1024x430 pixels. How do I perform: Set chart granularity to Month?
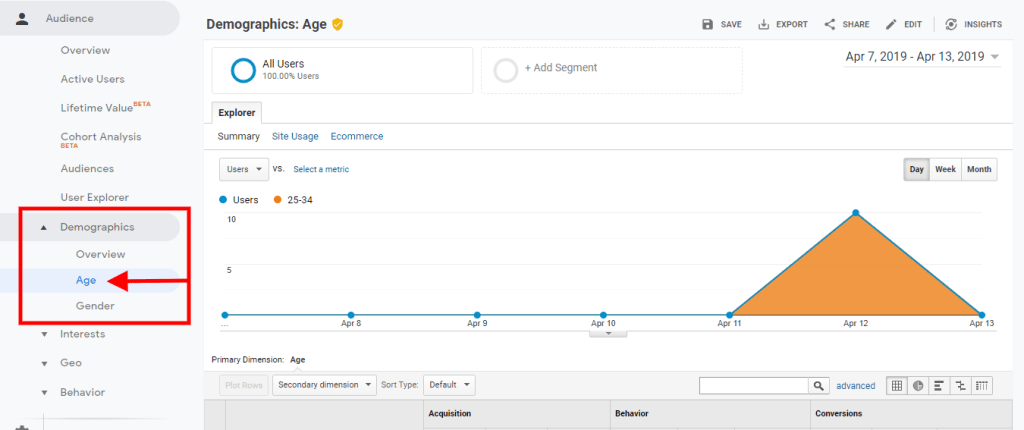pyautogui.click(x=979, y=170)
